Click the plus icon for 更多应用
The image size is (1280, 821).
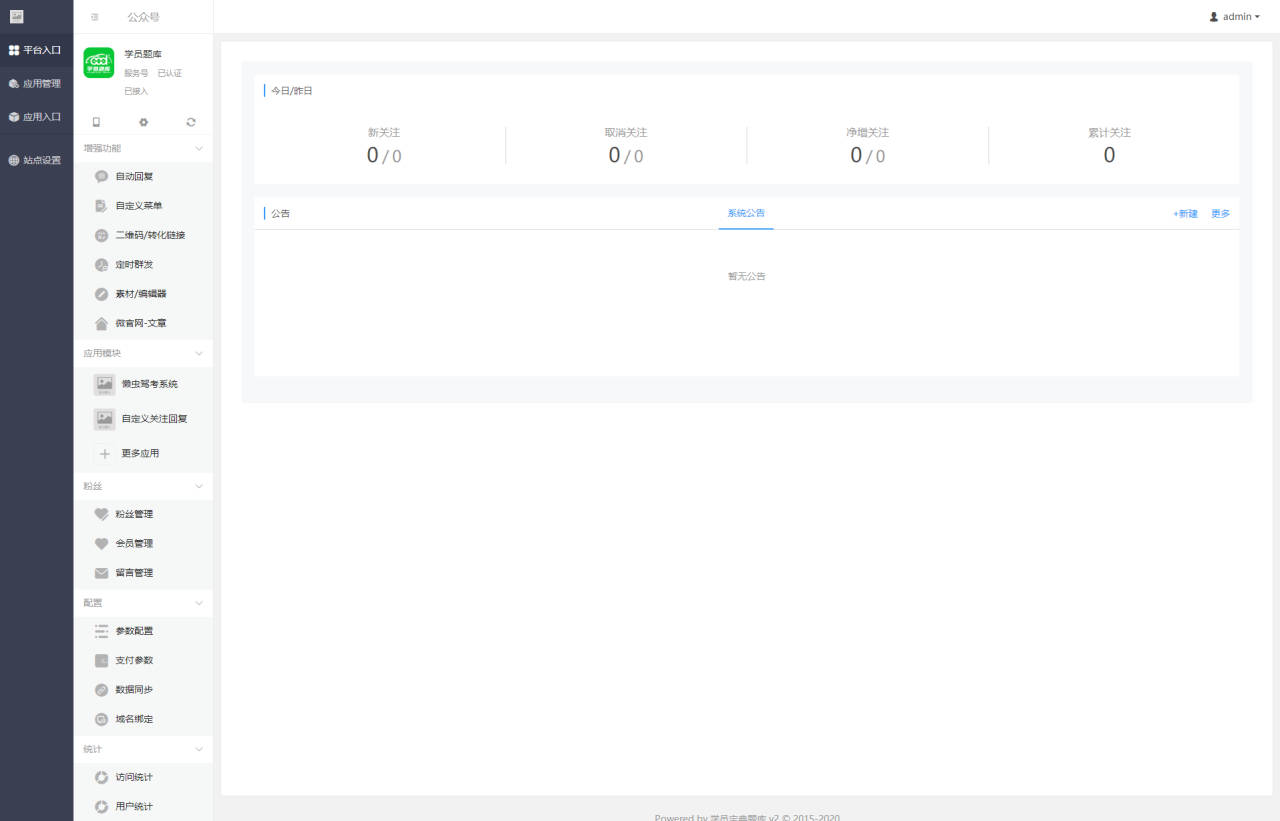(105, 453)
